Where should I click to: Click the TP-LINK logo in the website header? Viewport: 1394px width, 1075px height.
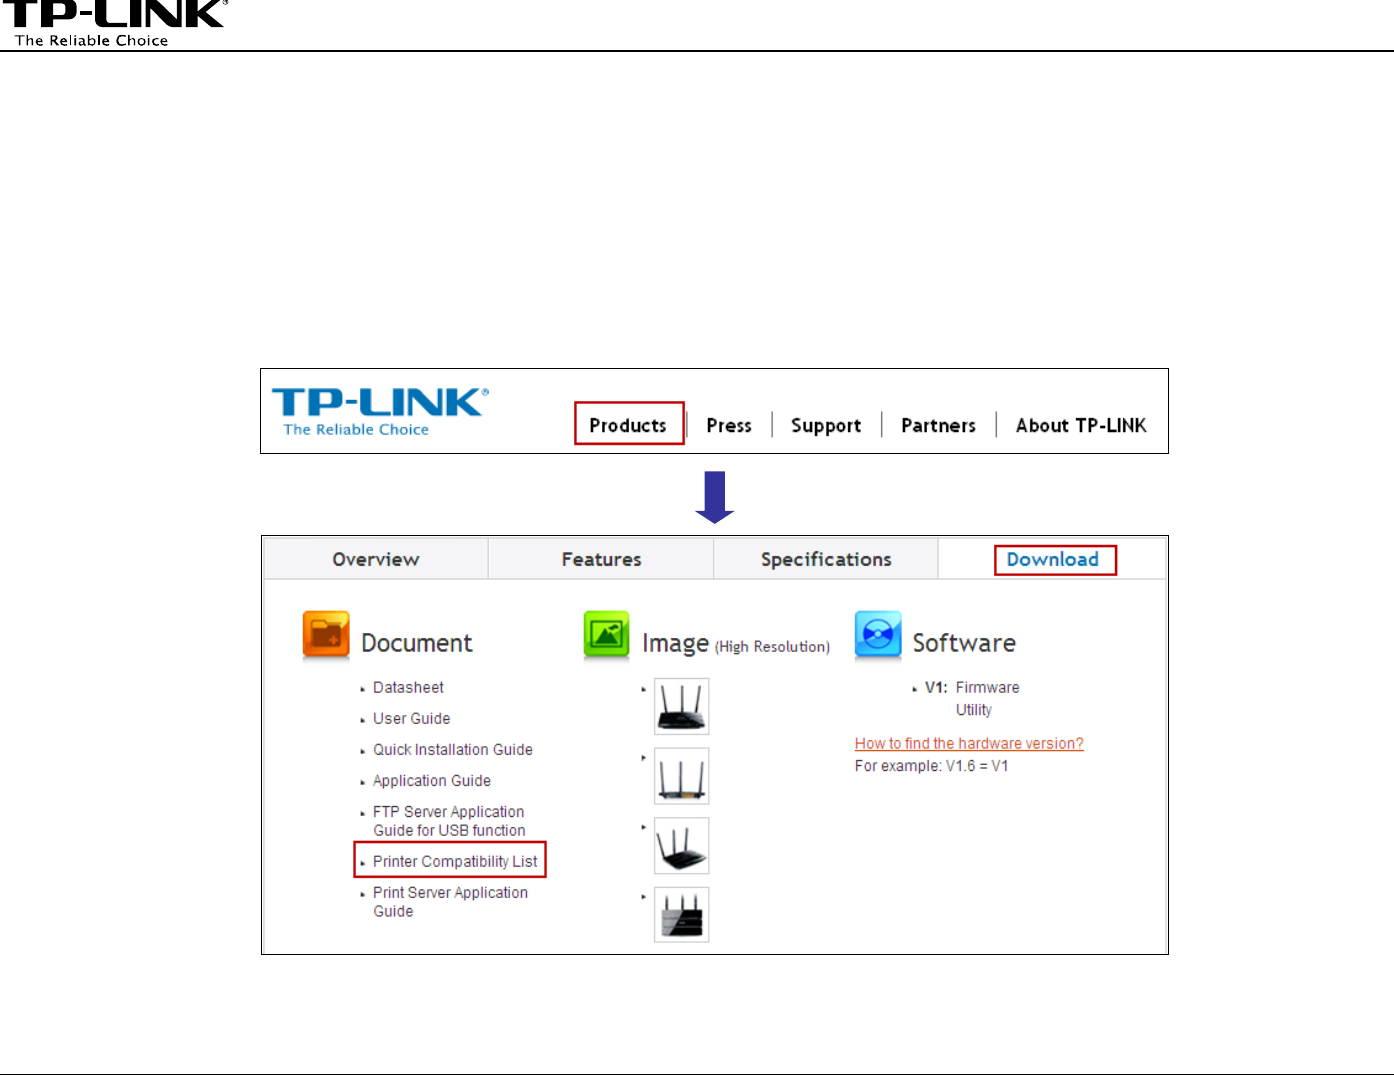[380, 412]
